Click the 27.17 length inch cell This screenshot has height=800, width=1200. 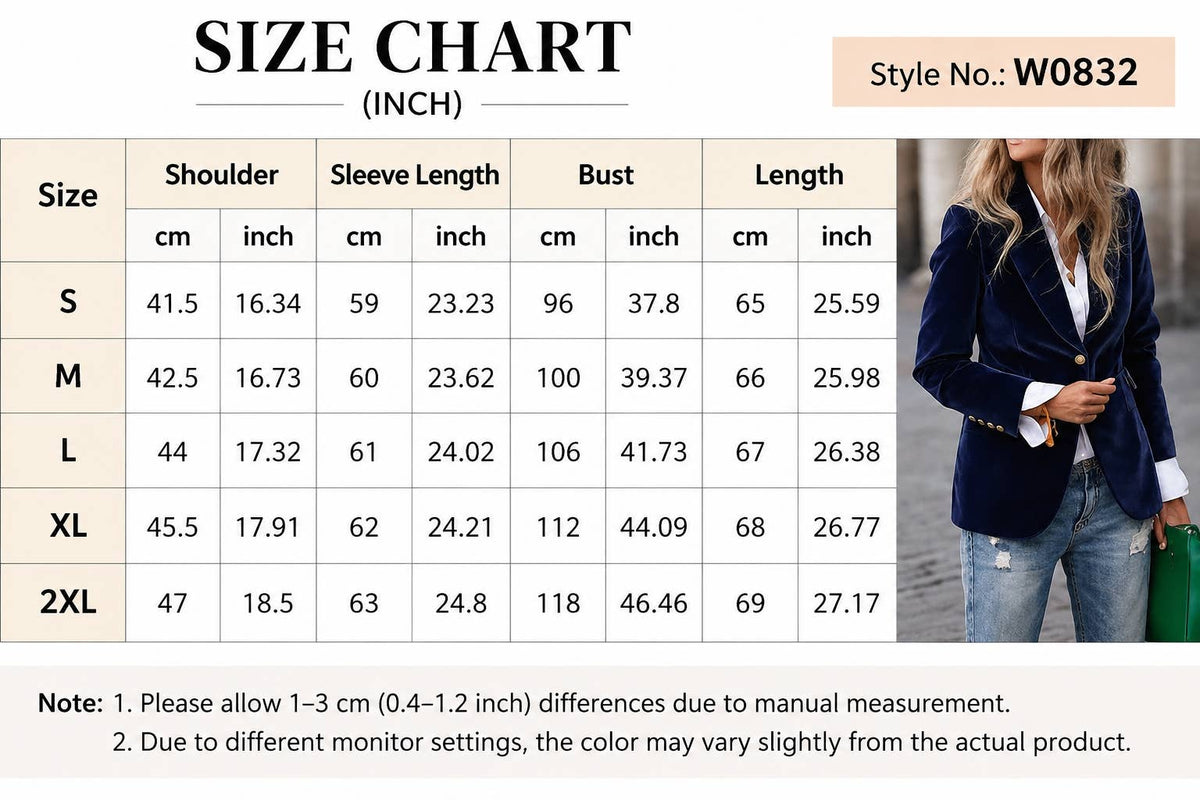click(x=847, y=603)
